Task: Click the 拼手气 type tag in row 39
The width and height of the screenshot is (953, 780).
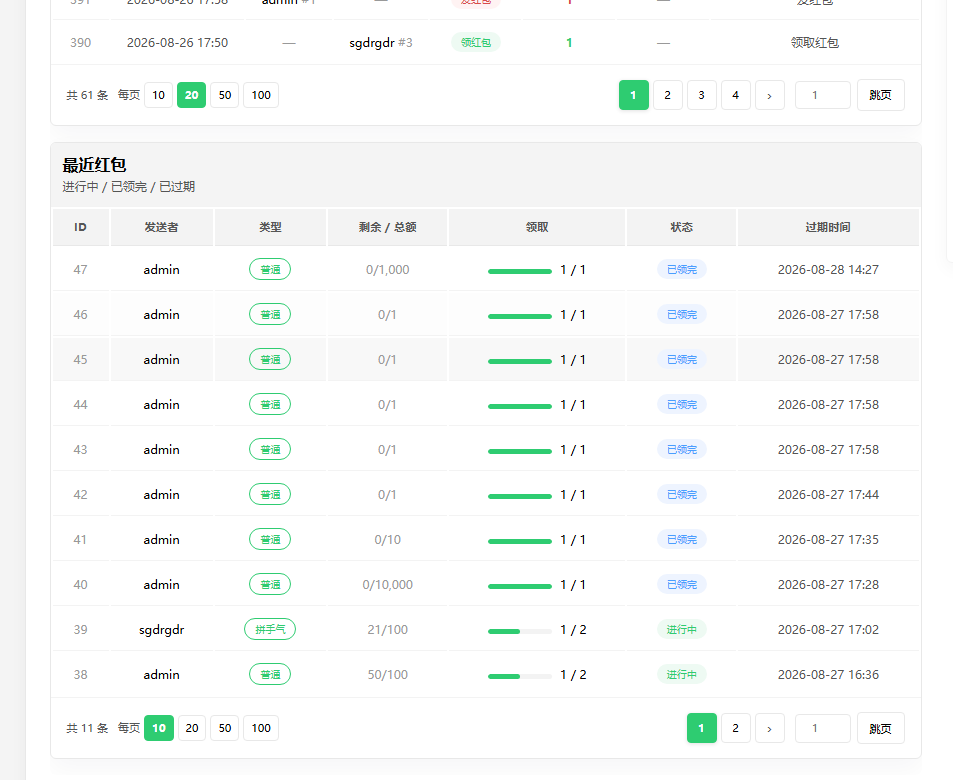Action: point(270,629)
